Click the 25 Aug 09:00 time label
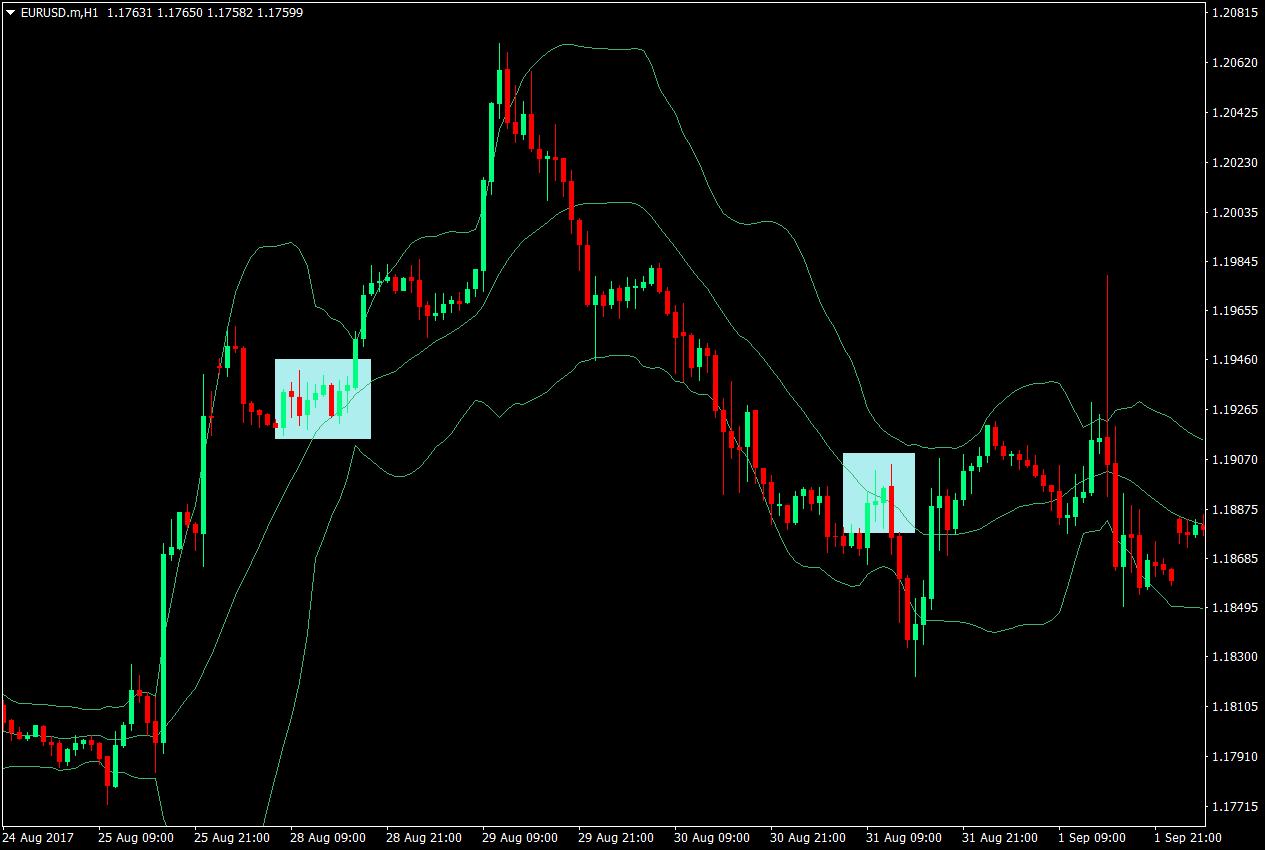This screenshot has height=850, width=1265. click(134, 837)
